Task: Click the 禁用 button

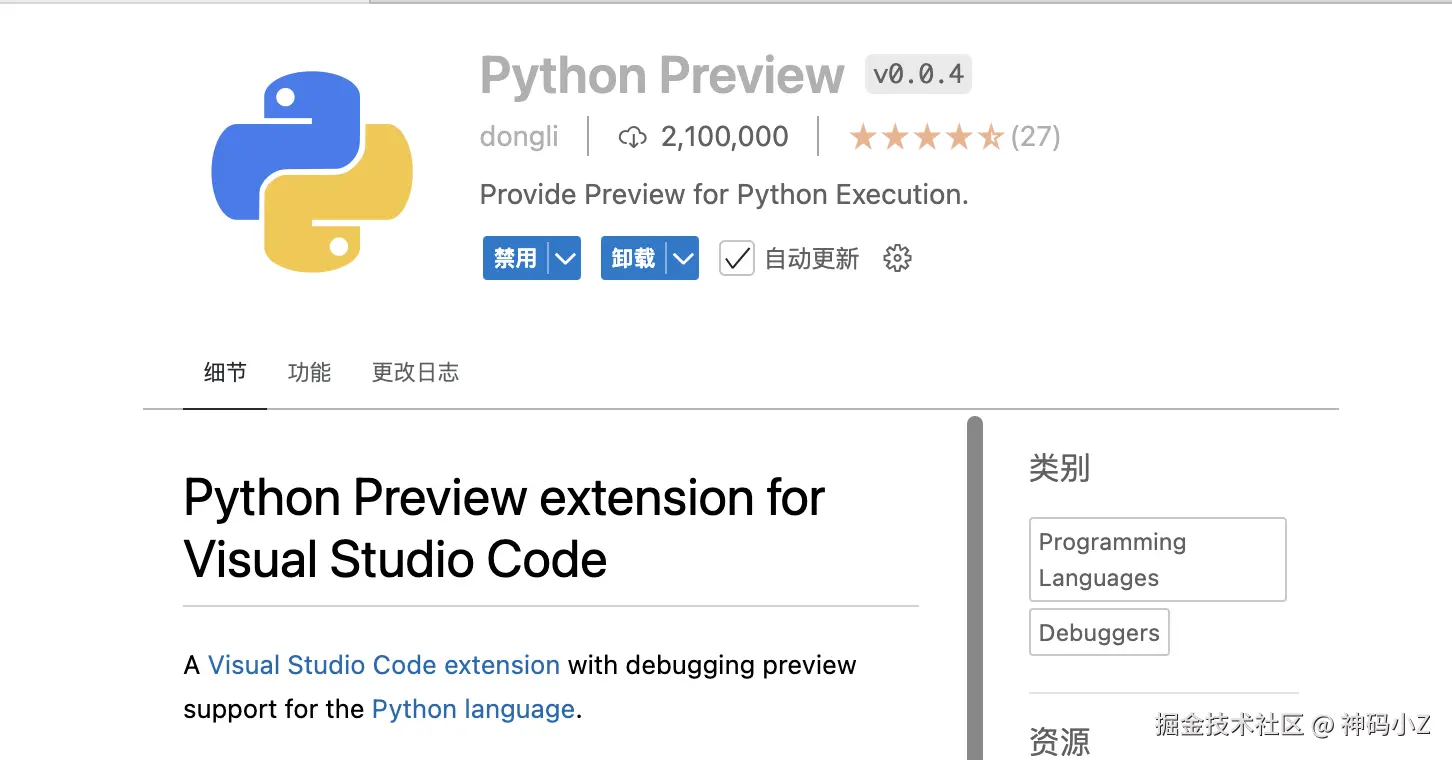Action: 515,259
